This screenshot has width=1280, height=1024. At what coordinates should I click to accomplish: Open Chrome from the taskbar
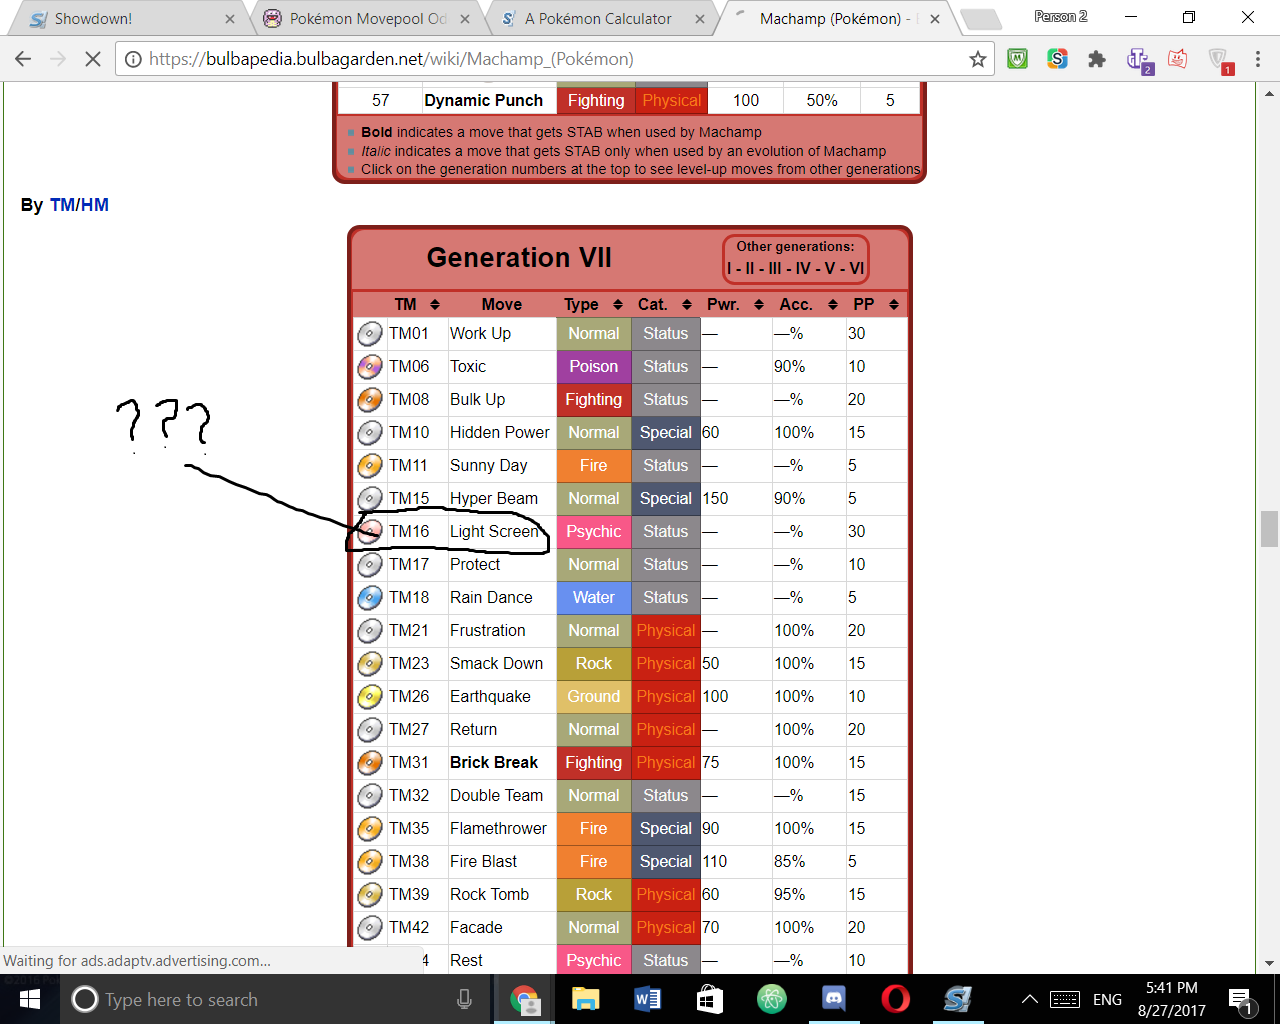pos(523,999)
